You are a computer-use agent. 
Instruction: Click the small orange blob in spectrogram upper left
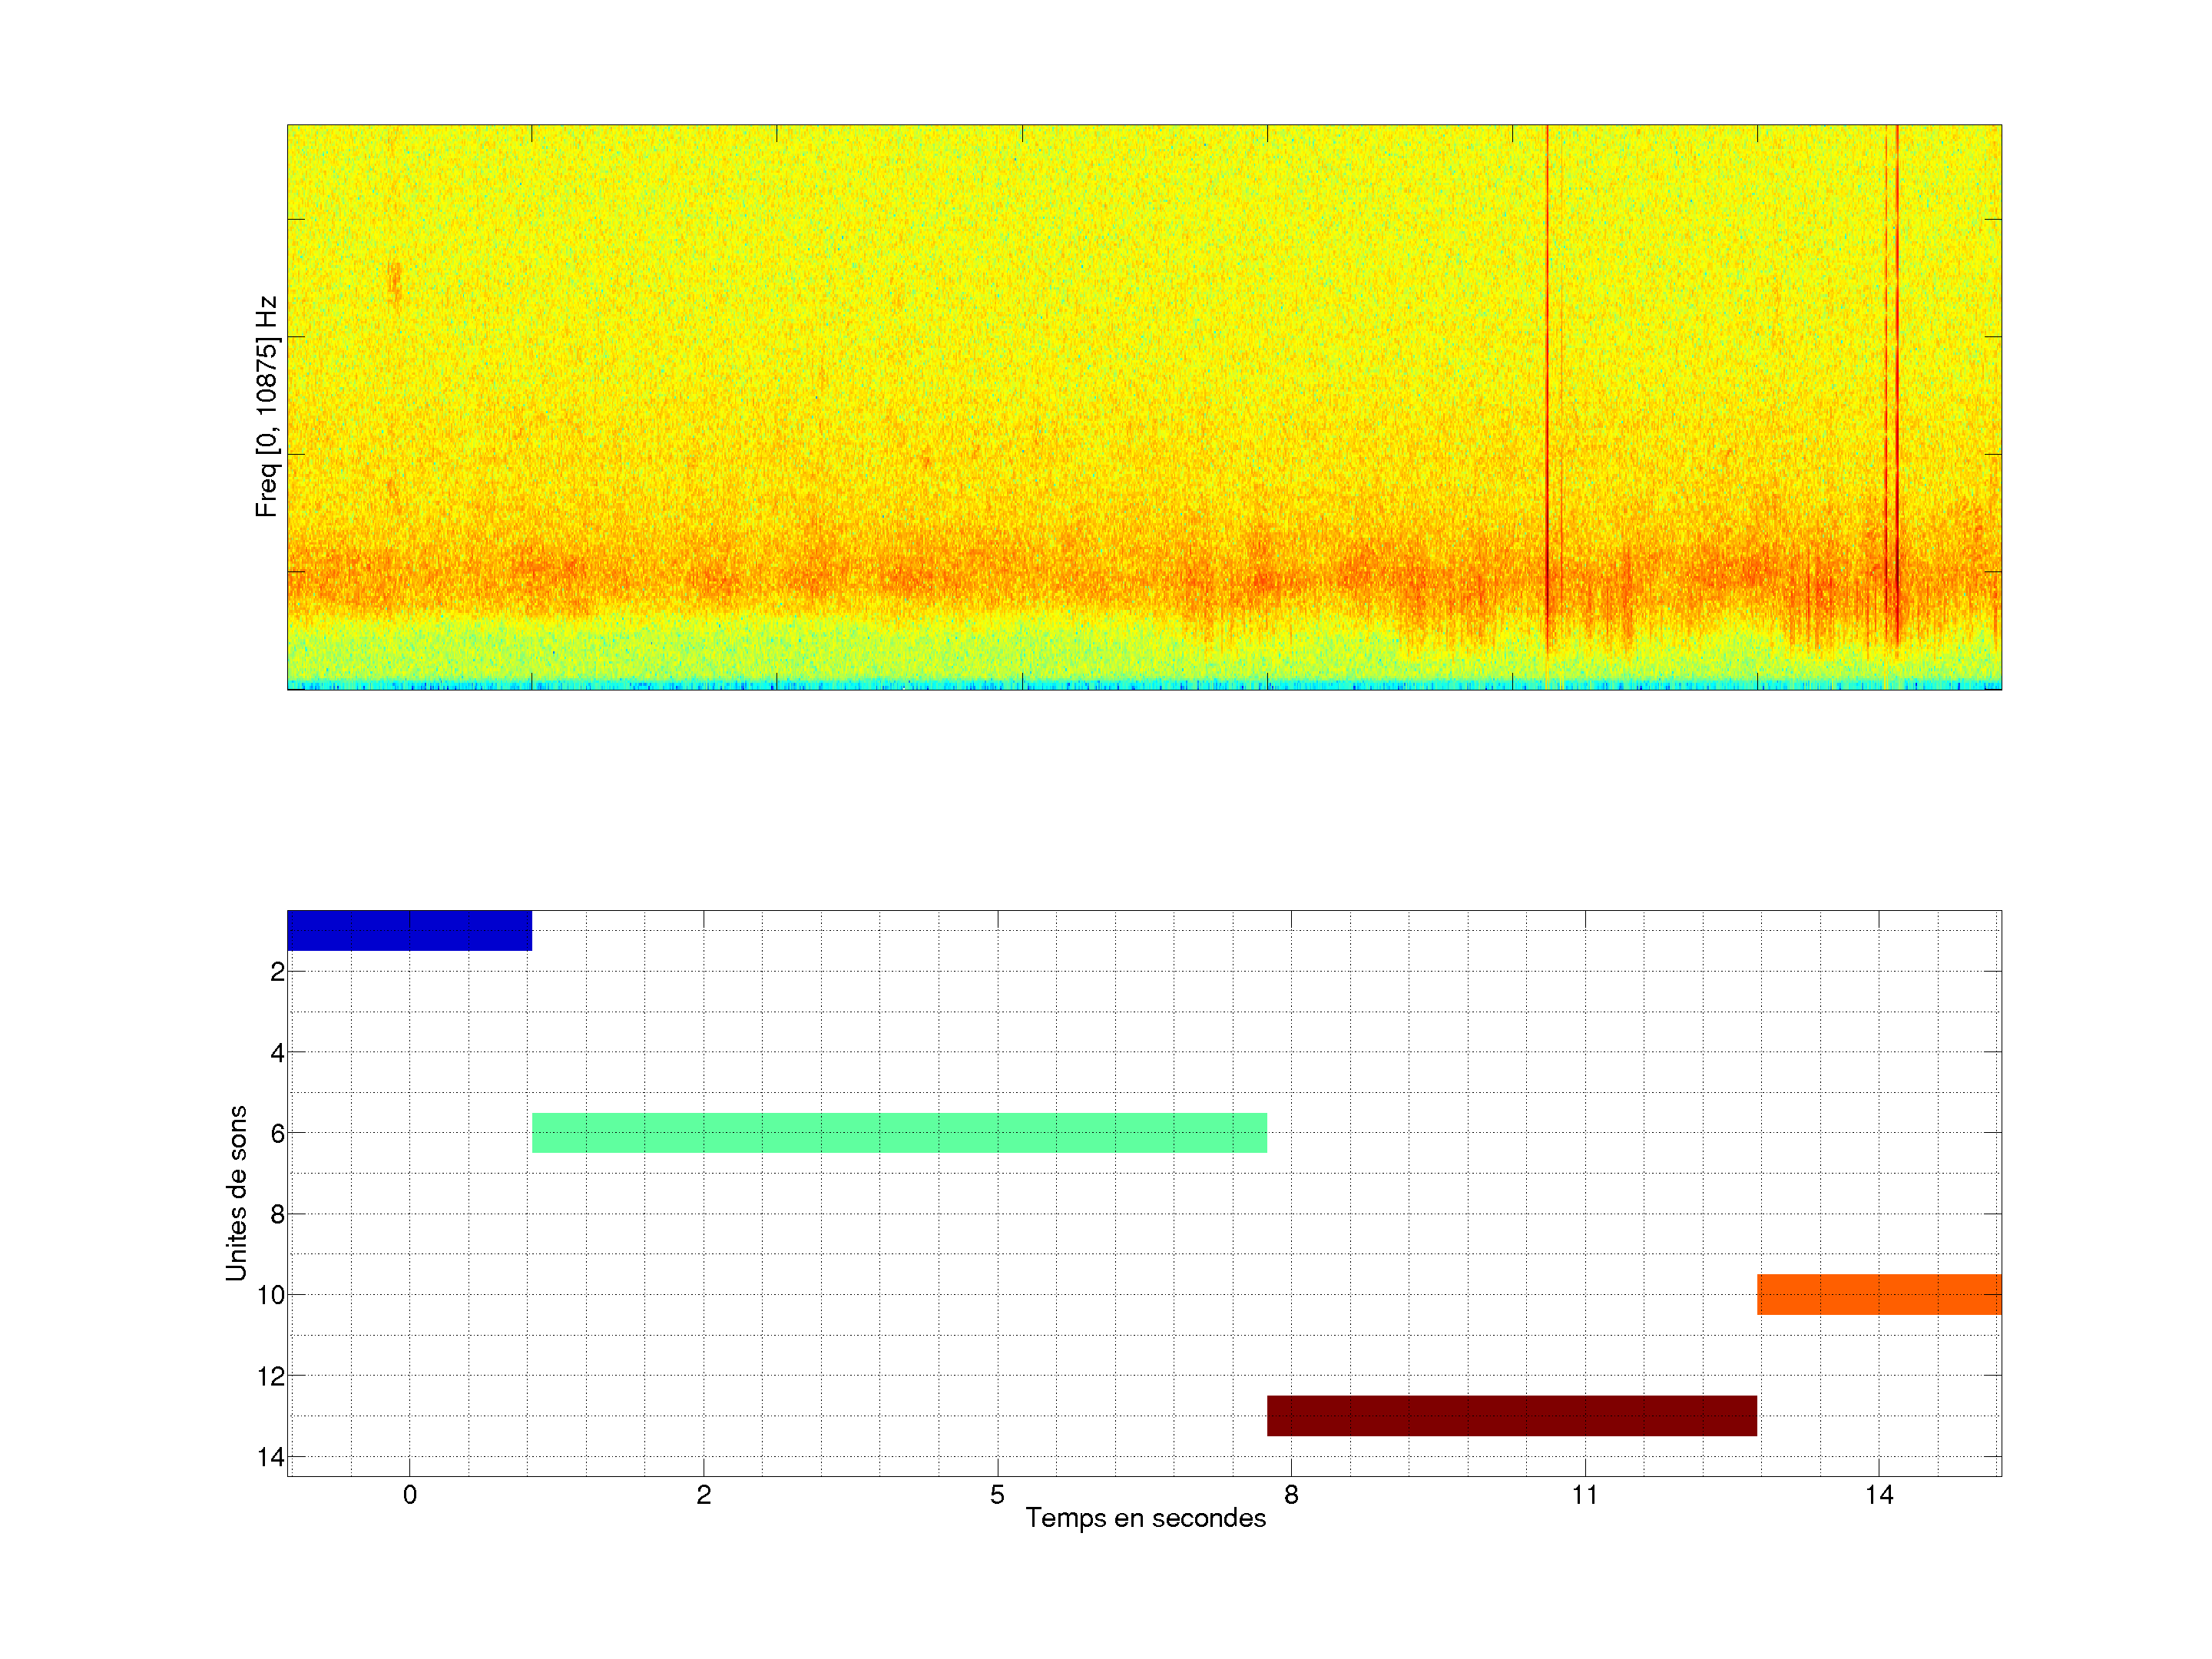coord(394,281)
